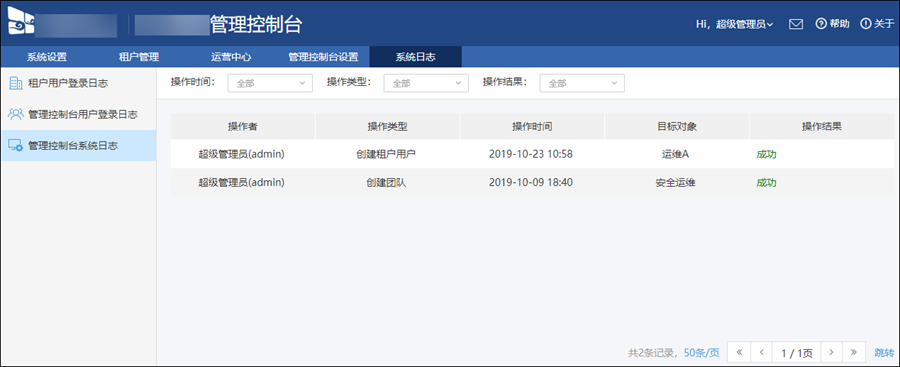The width and height of the screenshot is (900, 367).
Task: Click the 租户用户登录日志 building icon
Action: click(16, 83)
